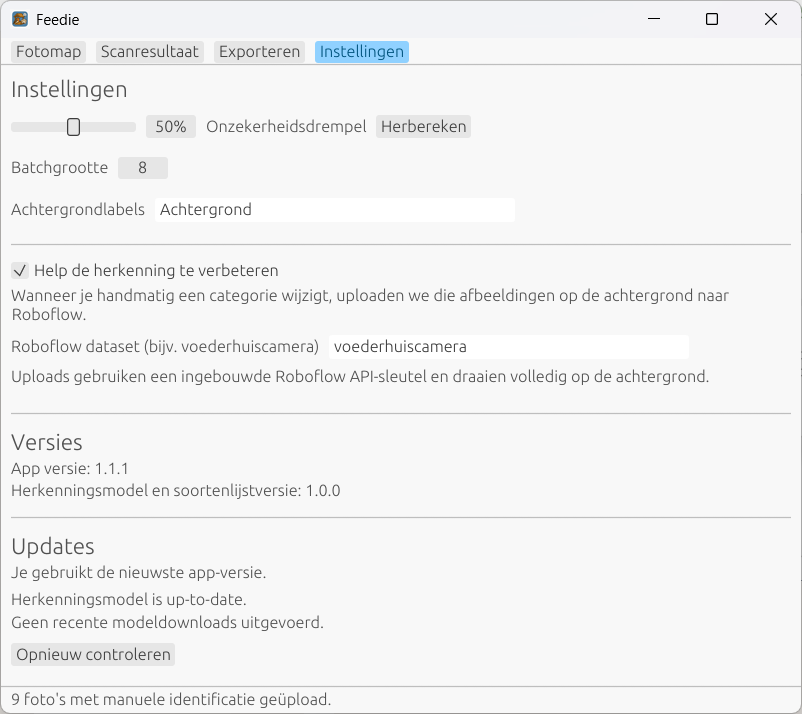Click the Feedie window title text
Image resolution: width=802 pixels, height=714 pixels.
57,20
